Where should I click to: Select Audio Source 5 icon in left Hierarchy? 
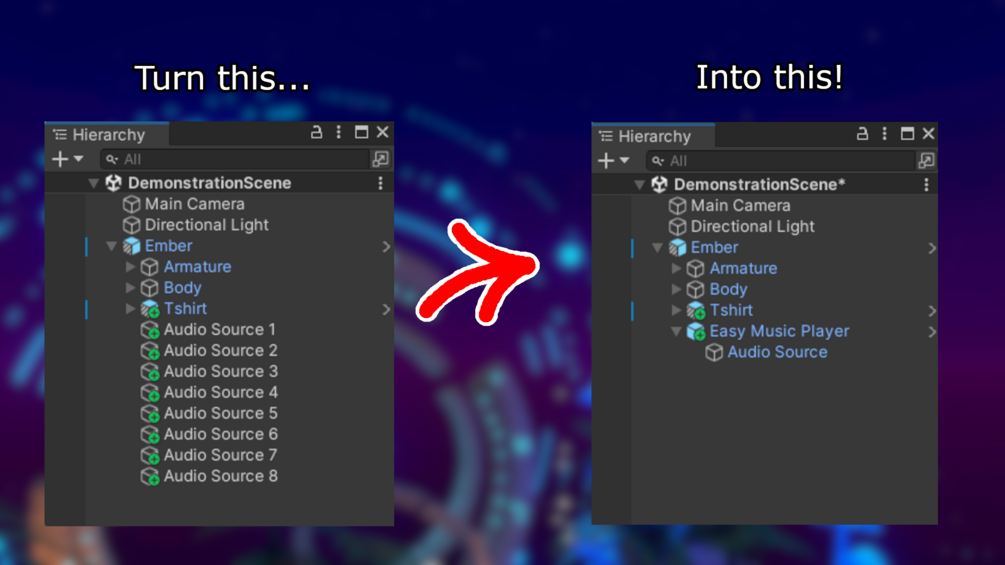tap(150, 414)
